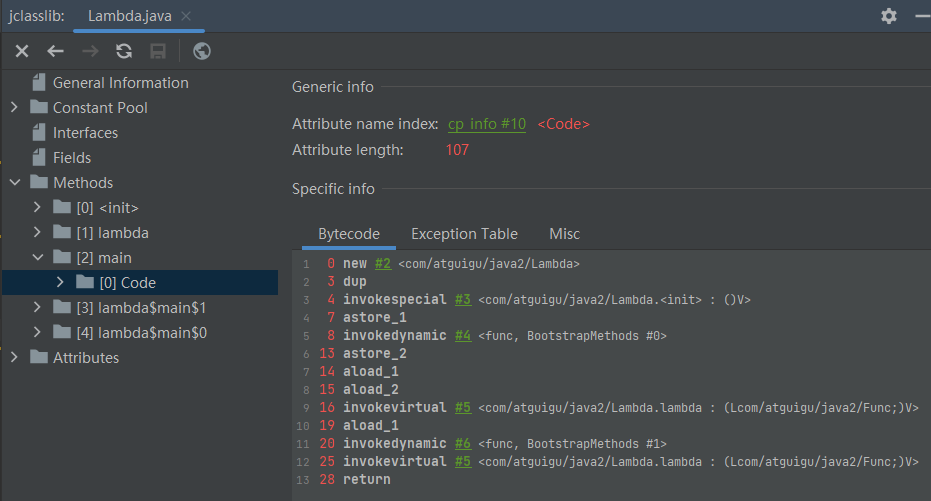
Task: Switch to the Bytecode tab
Action: pos(349,234)
